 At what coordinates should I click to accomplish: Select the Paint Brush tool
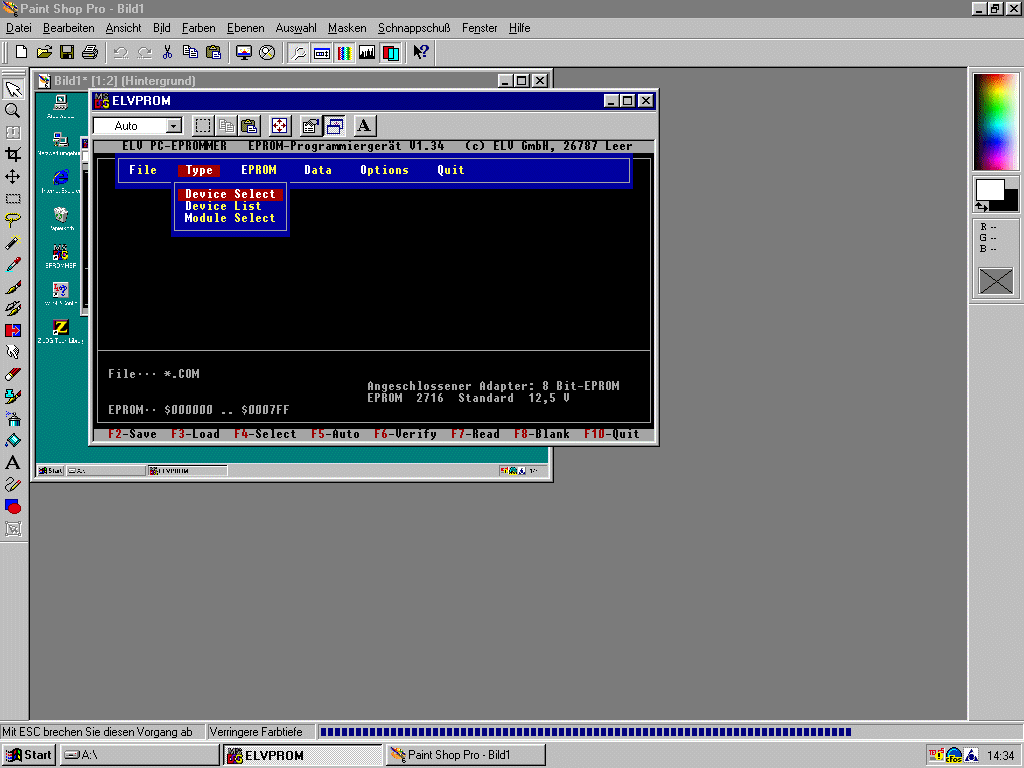coord(13,287)
